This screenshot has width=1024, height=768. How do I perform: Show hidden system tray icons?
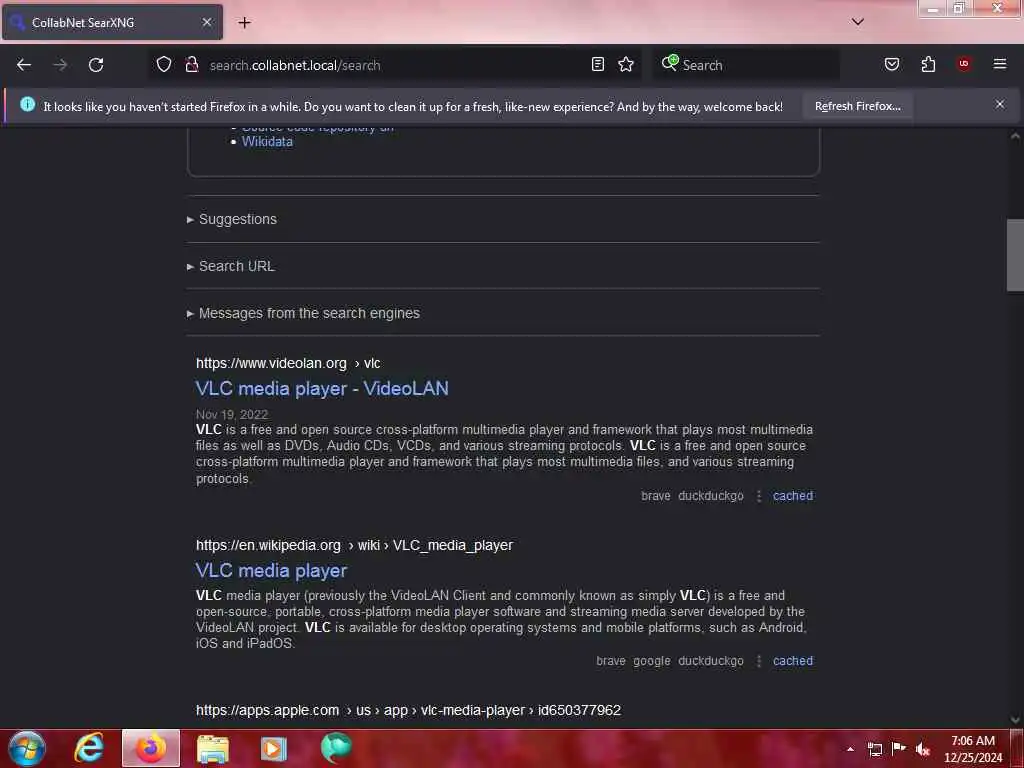tap(850, 749)
